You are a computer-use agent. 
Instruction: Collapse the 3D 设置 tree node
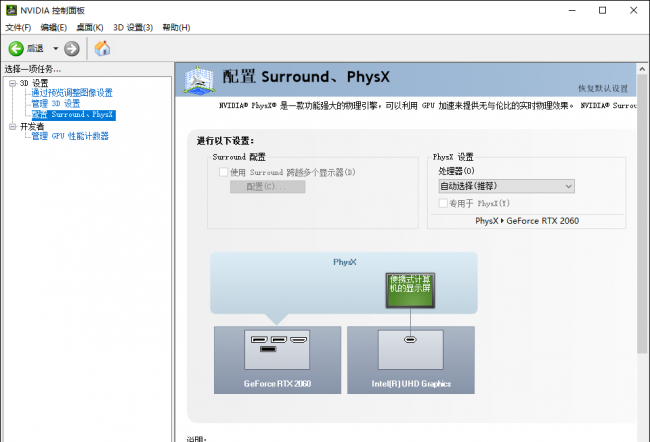click(12, 83)
